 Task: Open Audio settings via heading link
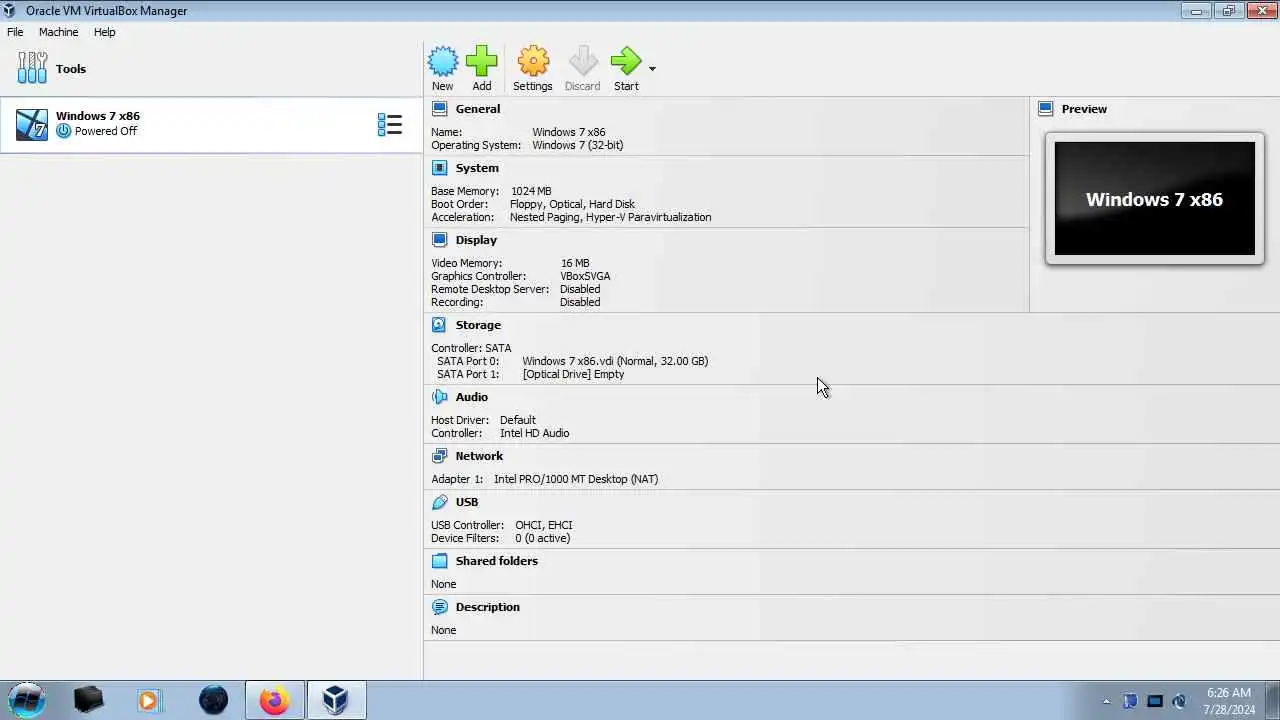coord(472,397)
